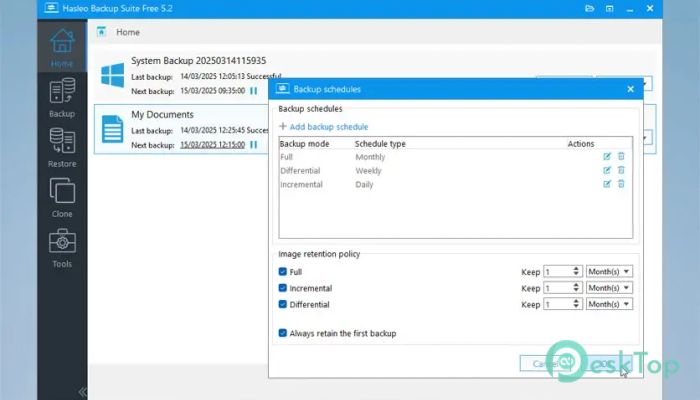Screen dimensions: 700x400
Task: Open the Clone section in sidebar
Action: tap(62, 198)
